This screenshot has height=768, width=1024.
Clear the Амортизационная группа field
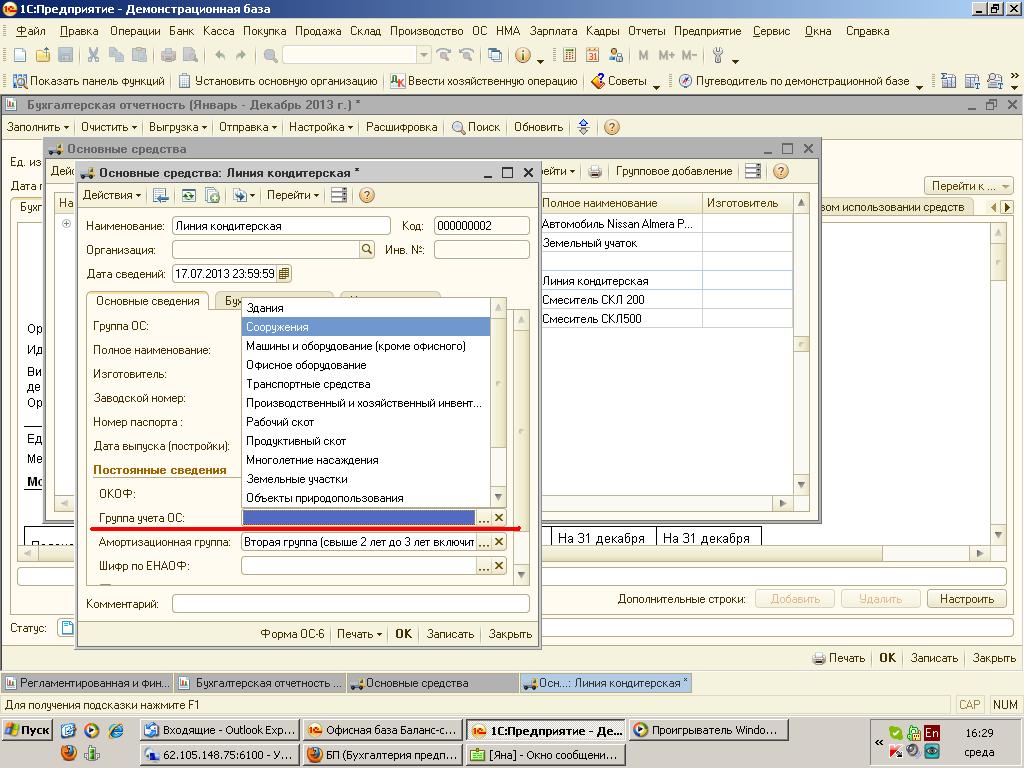click(x=499, y=542)
